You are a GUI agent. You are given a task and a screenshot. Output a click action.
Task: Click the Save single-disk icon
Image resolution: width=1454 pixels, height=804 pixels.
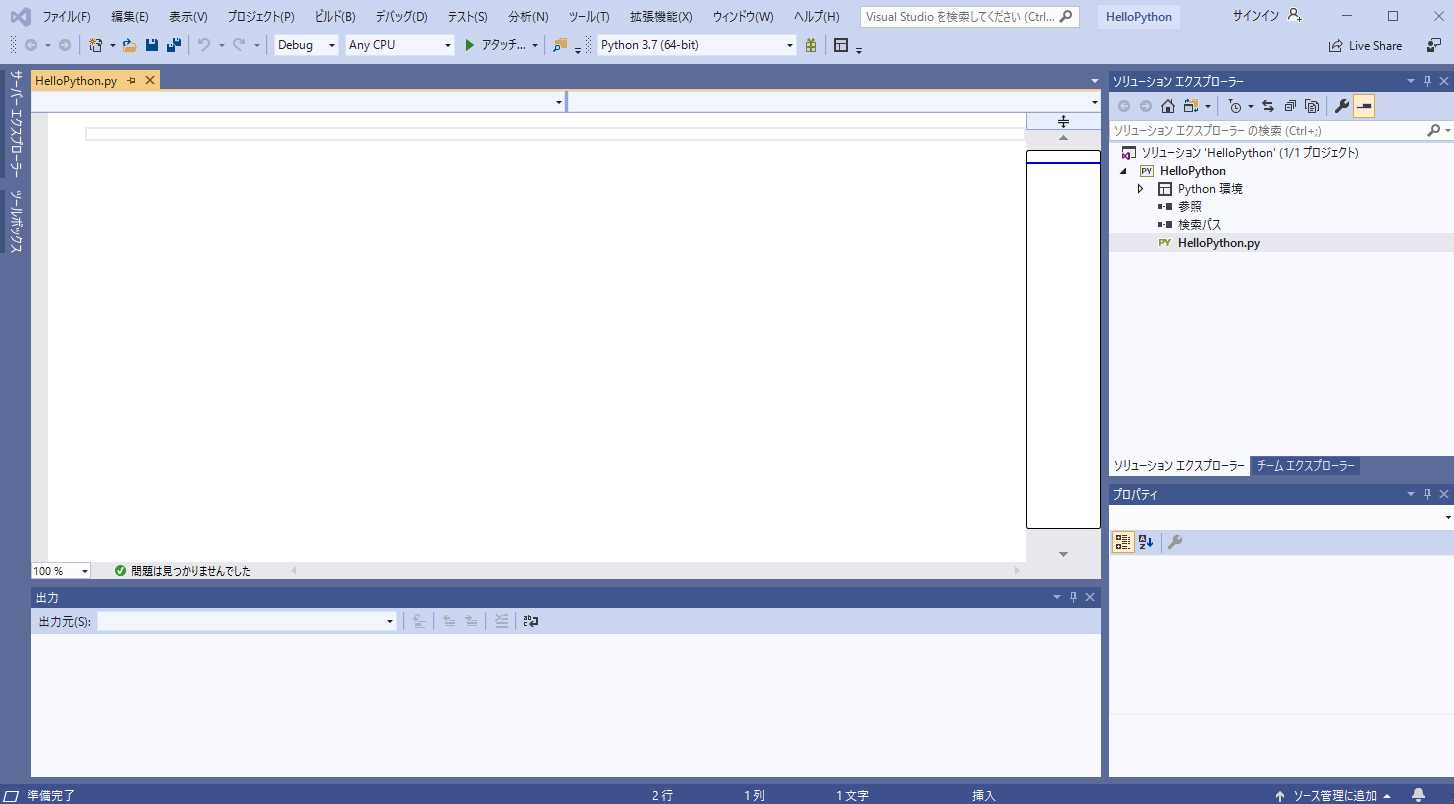[152, 45]
